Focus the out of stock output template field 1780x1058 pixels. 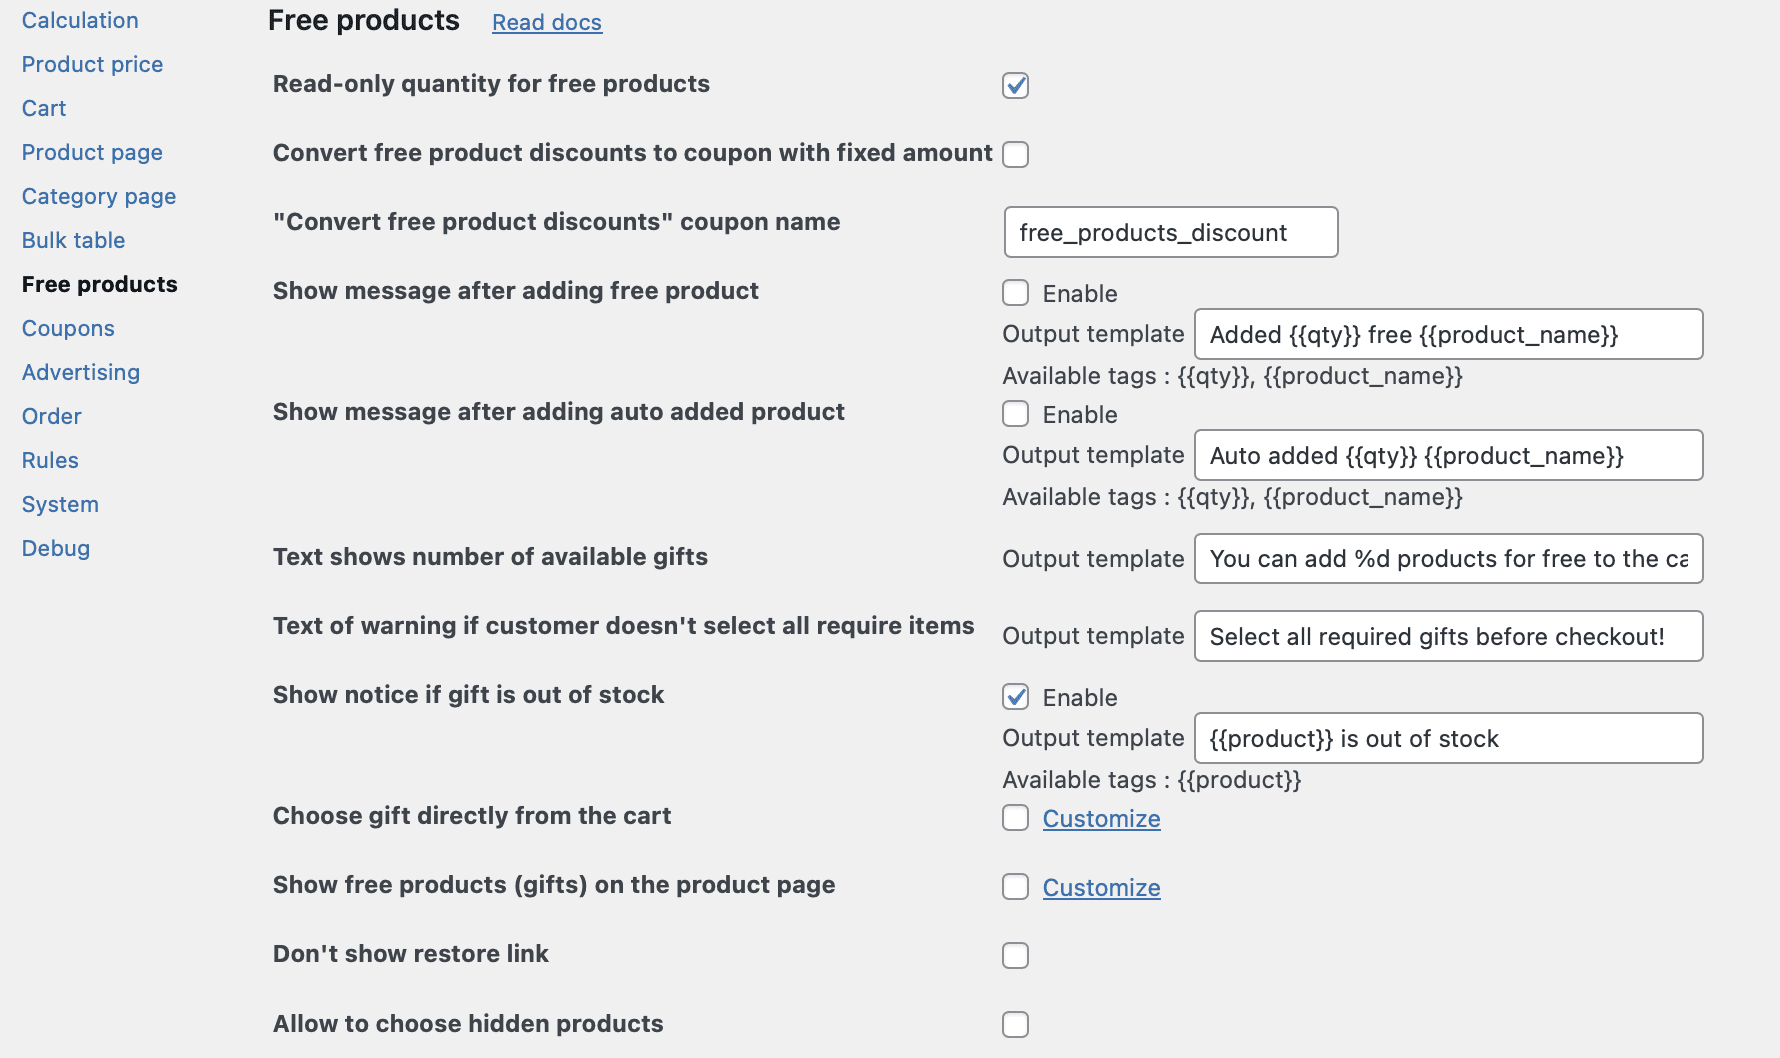pos(1448,739)
